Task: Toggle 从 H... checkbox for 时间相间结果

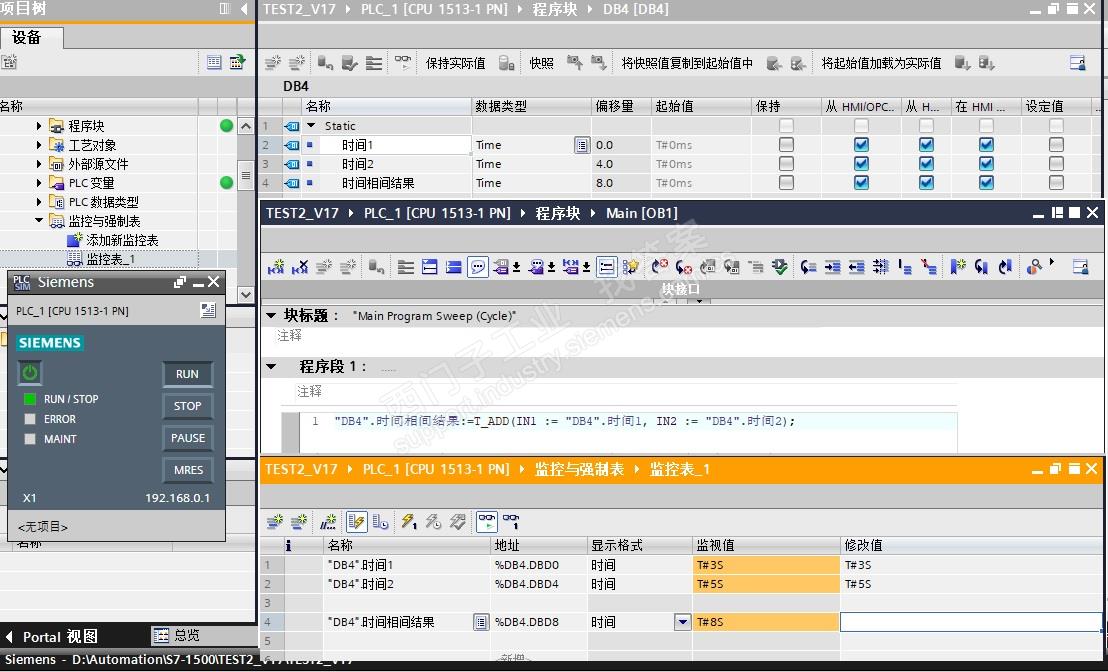Action: pos(926,182)
